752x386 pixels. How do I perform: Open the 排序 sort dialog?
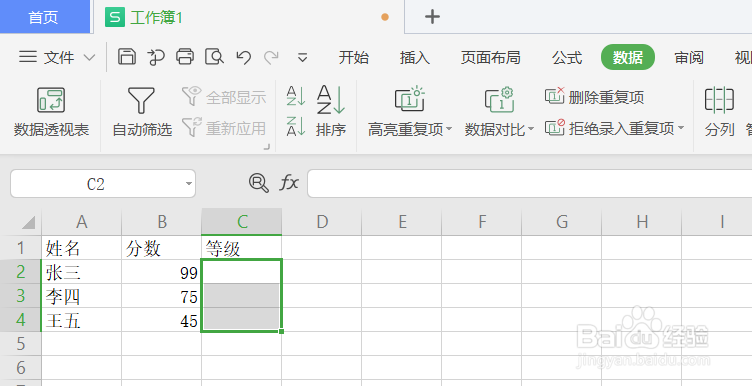(x=331, y=112)
